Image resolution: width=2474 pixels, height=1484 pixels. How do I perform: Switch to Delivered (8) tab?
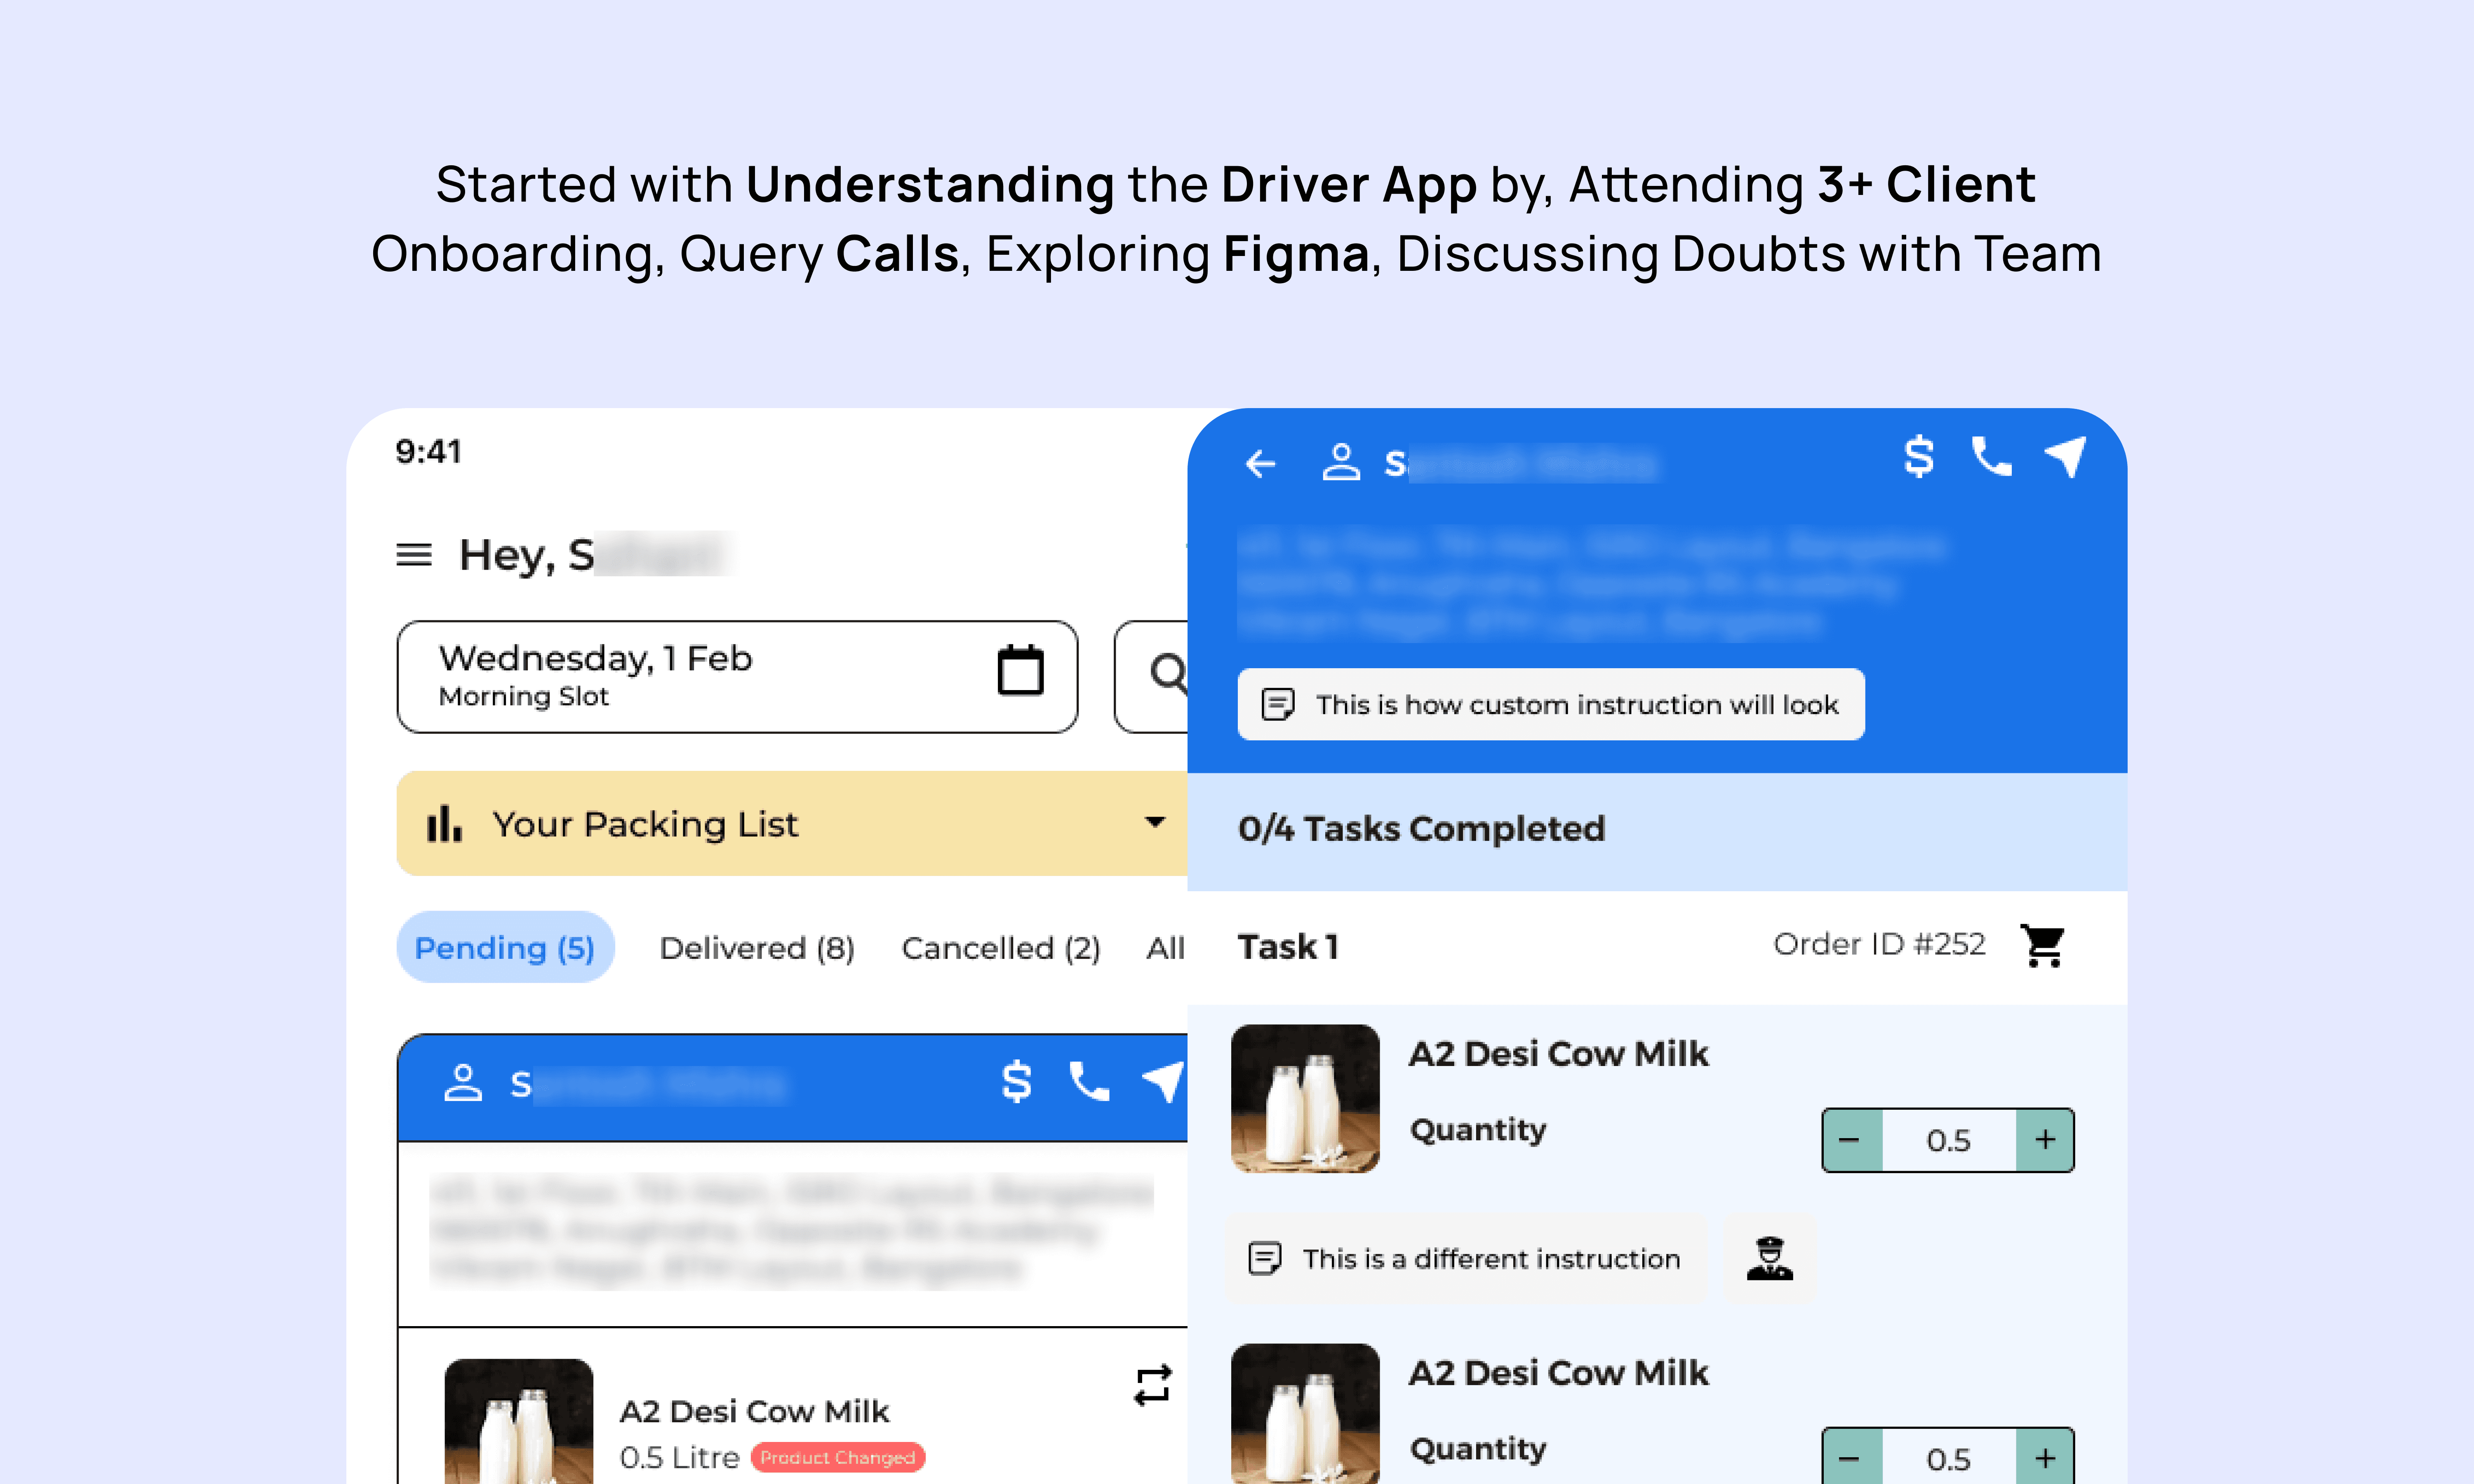tap(757, 947)
